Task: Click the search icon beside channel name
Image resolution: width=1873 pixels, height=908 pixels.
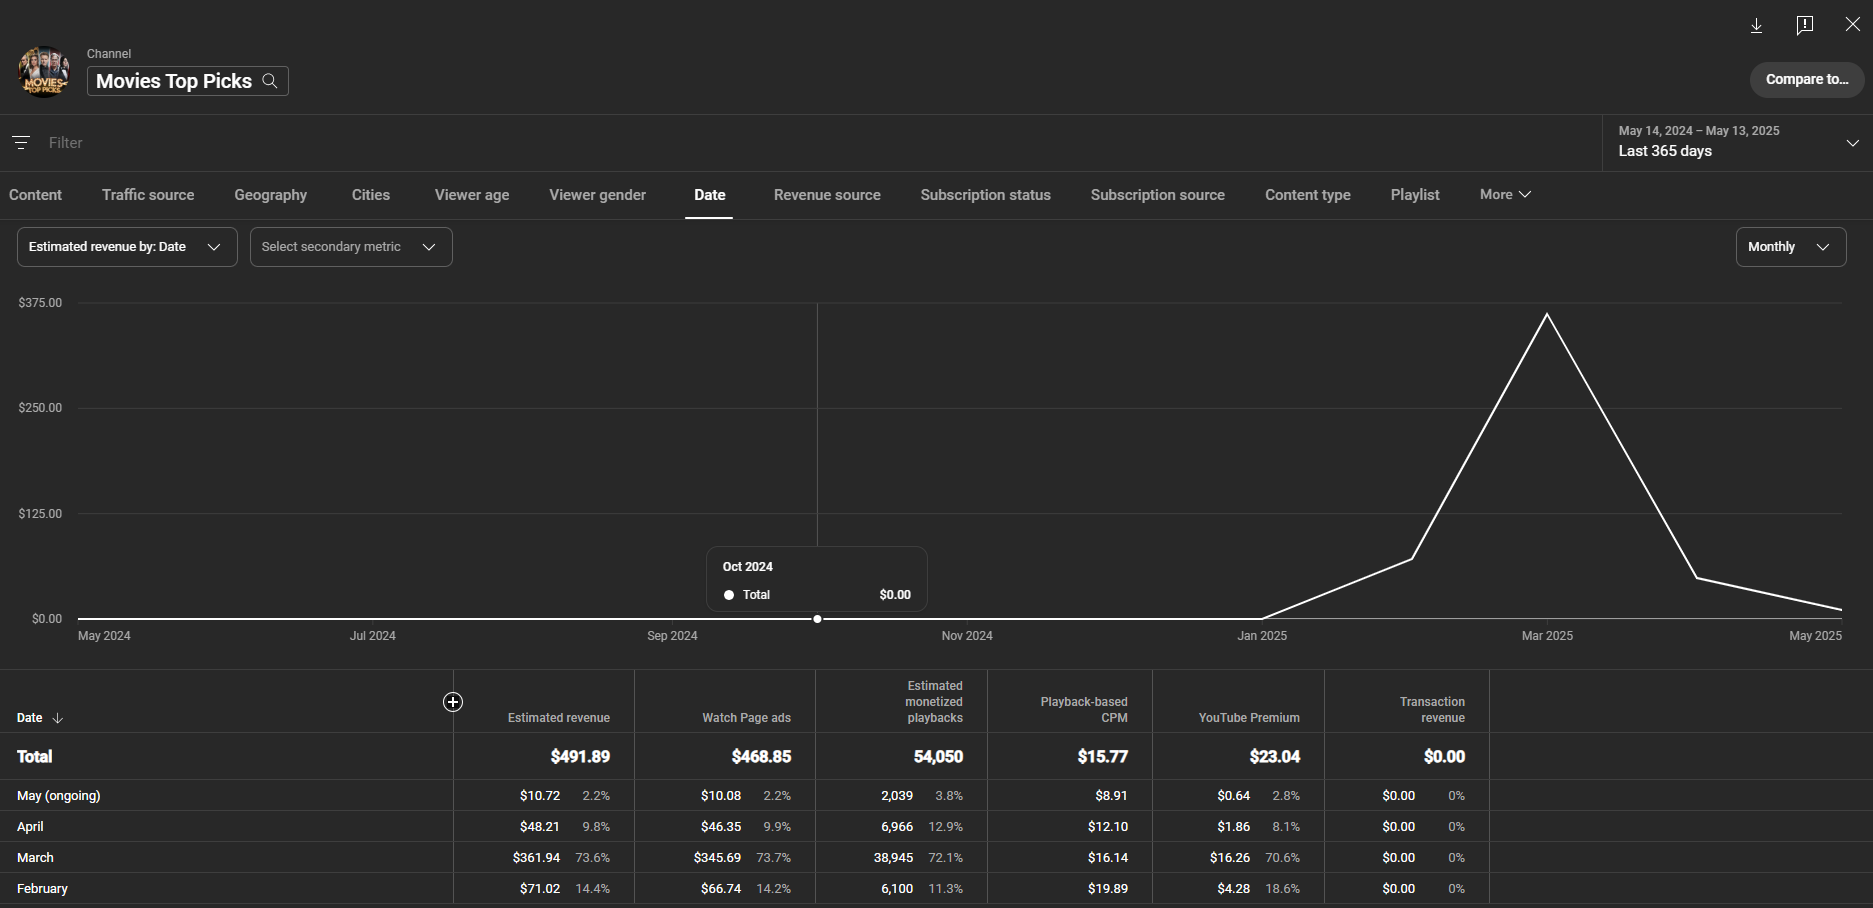Action: click(270, 81)
